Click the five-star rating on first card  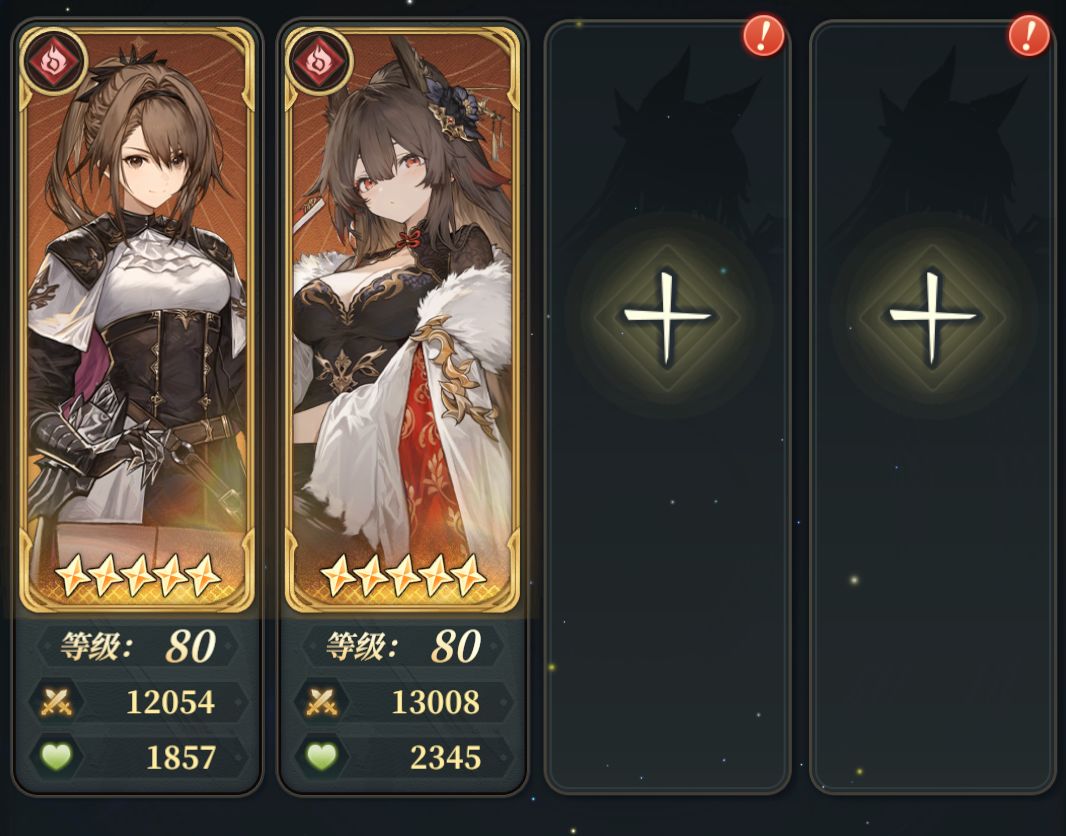[x=137, y=575]
